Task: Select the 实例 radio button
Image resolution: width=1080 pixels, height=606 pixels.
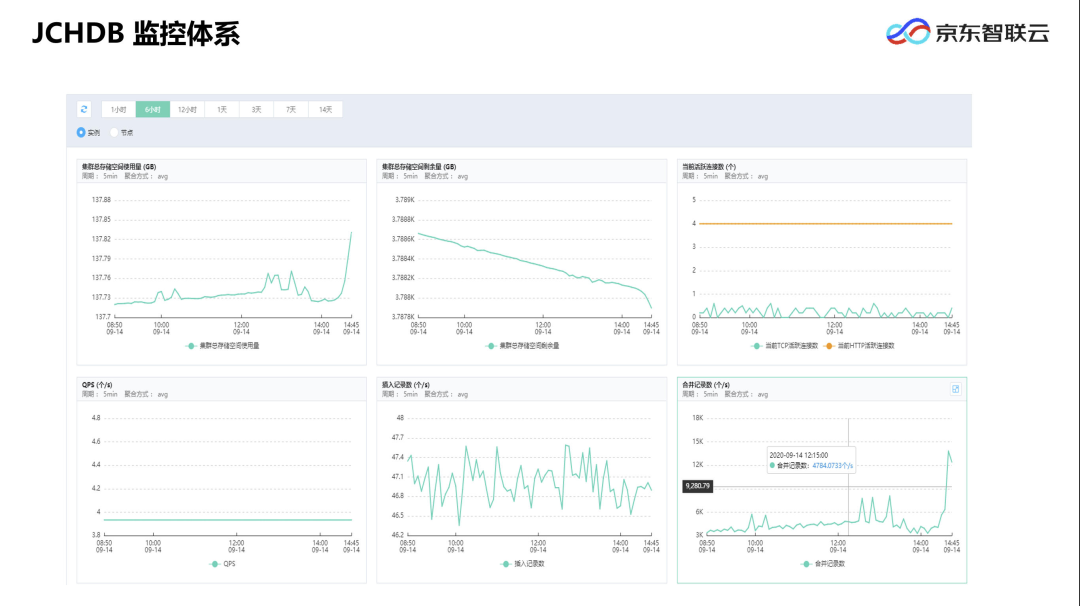Action: [x=82, y=132]
